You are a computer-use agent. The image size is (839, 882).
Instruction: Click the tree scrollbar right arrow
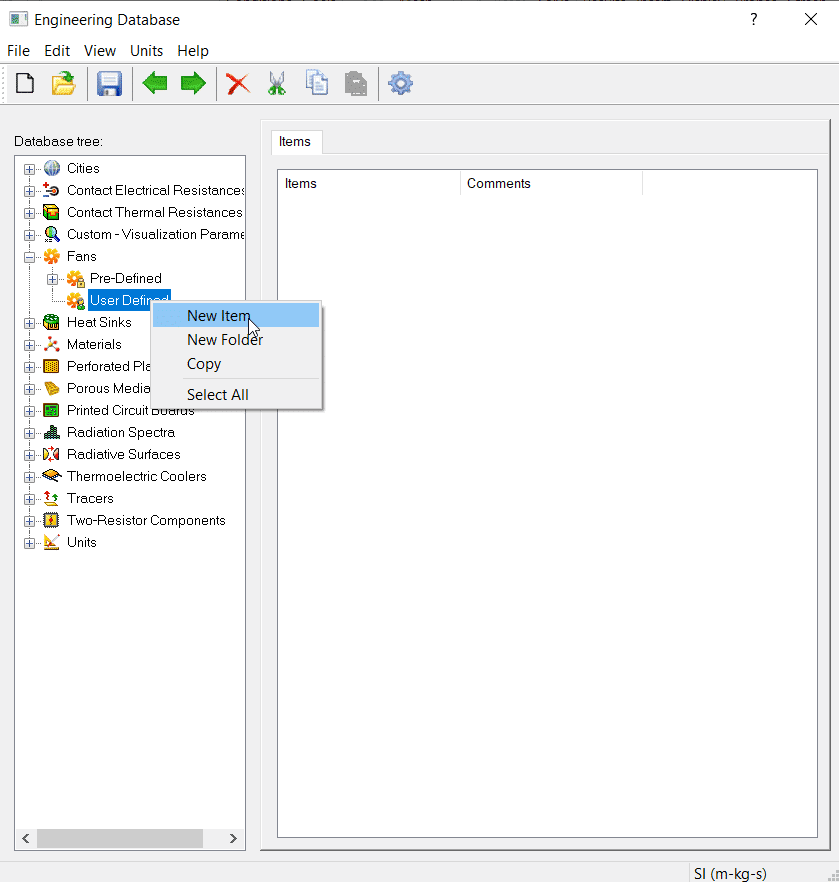233,838
